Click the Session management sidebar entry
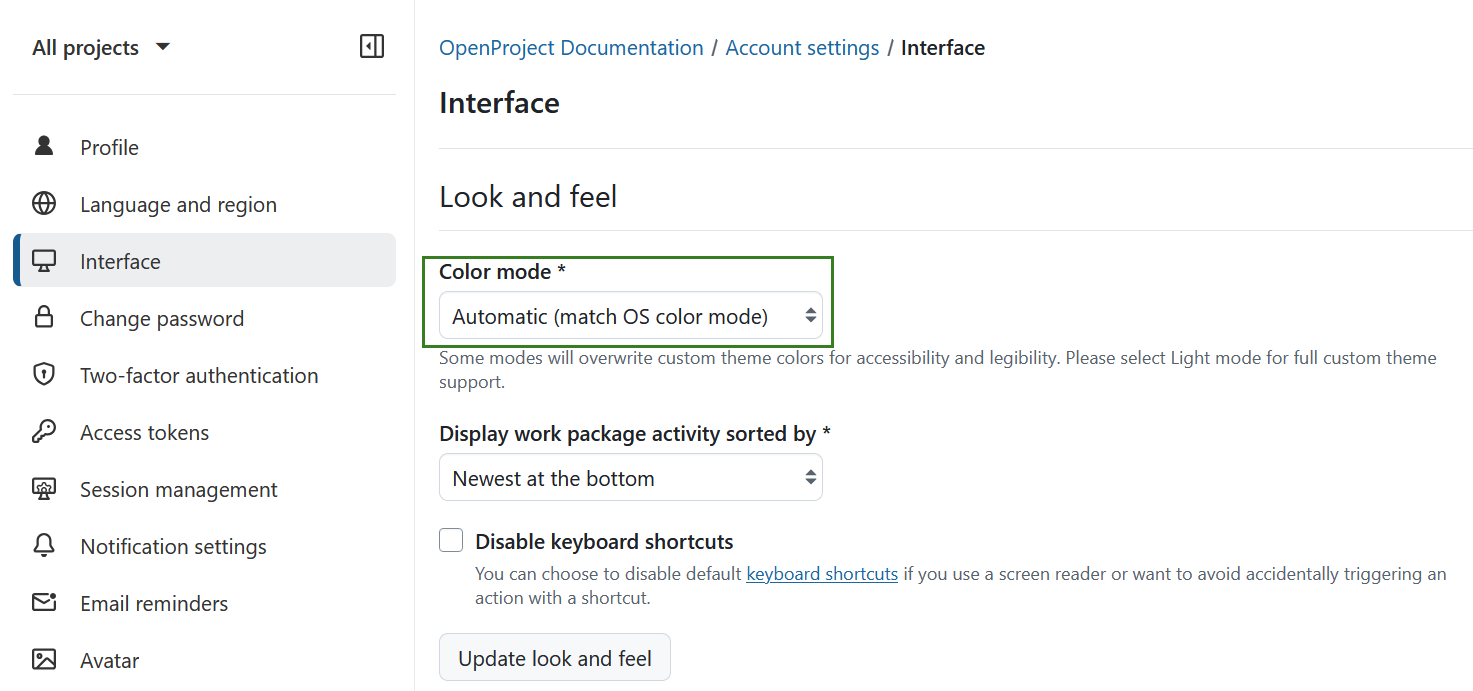Viewport: 1473px width, 691px height. (178, 489)
